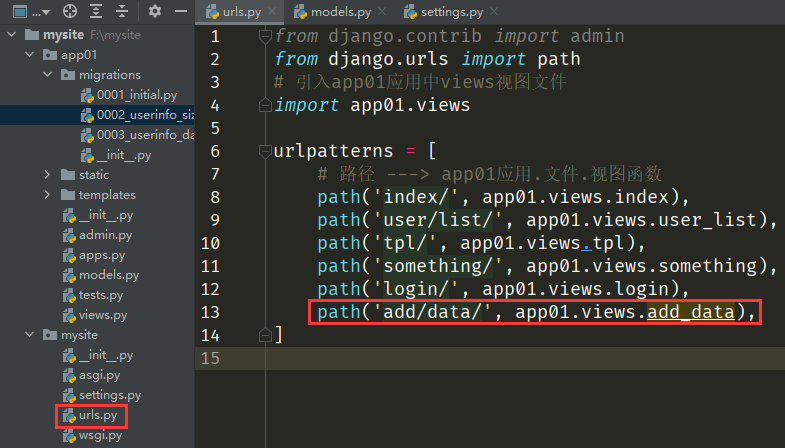
Task: Hide the project panel with minus icon
Action: click(x=181, y=11)
